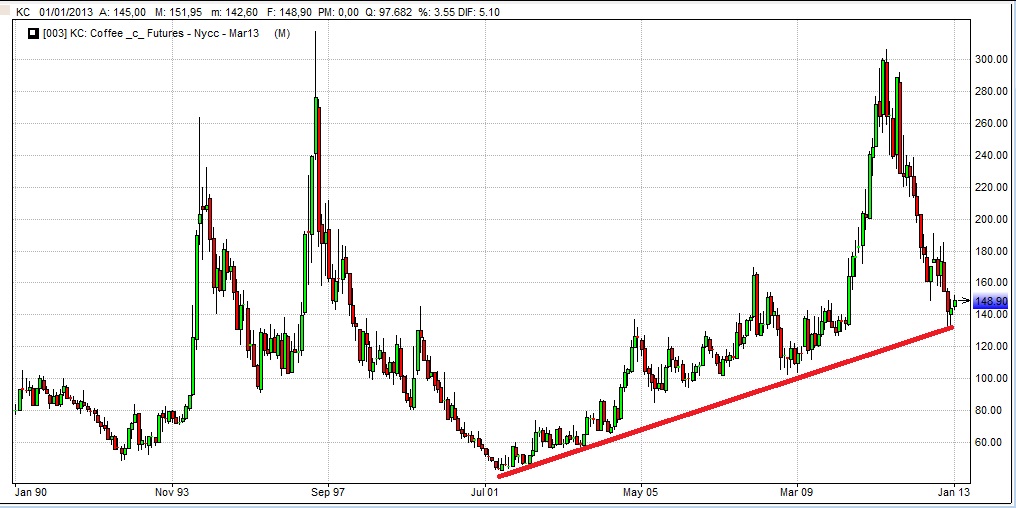1016x508 pixels.
Task: Click the square icon beside [003] KC label
Action: pyautogui.click(x=31, y=34)
